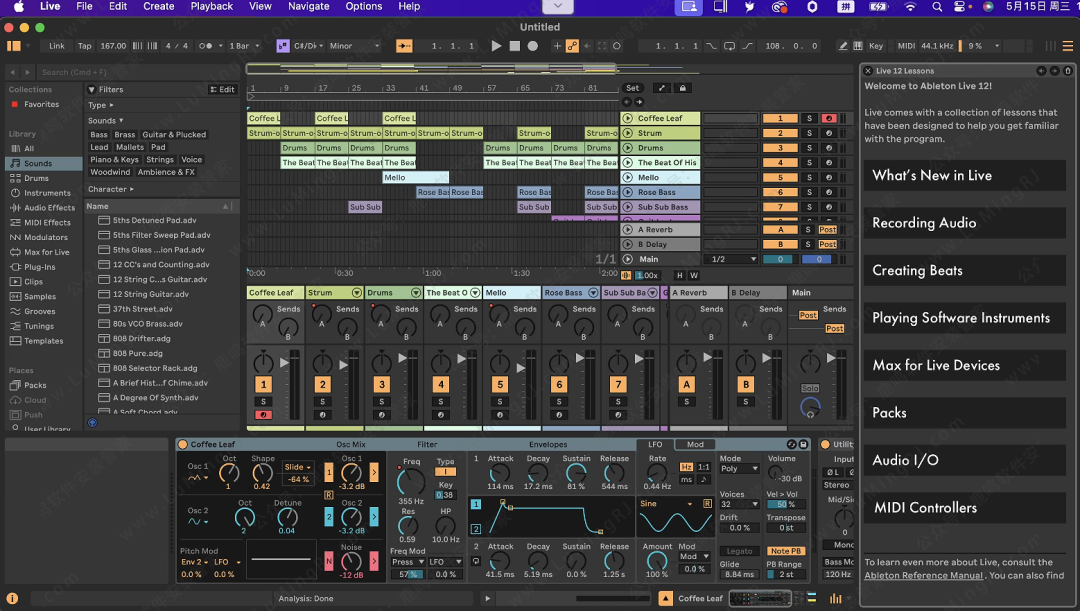Open the Poly mode dropdown
Screen dimensions: 1080x611
tap(739, 468)
